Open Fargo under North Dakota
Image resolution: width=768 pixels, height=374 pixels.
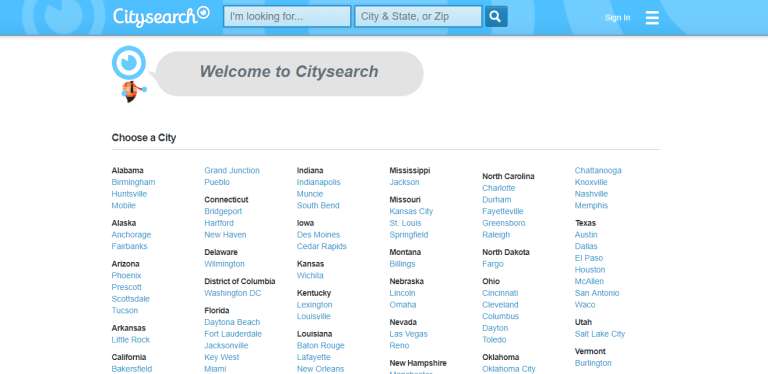tap(493, 264)
